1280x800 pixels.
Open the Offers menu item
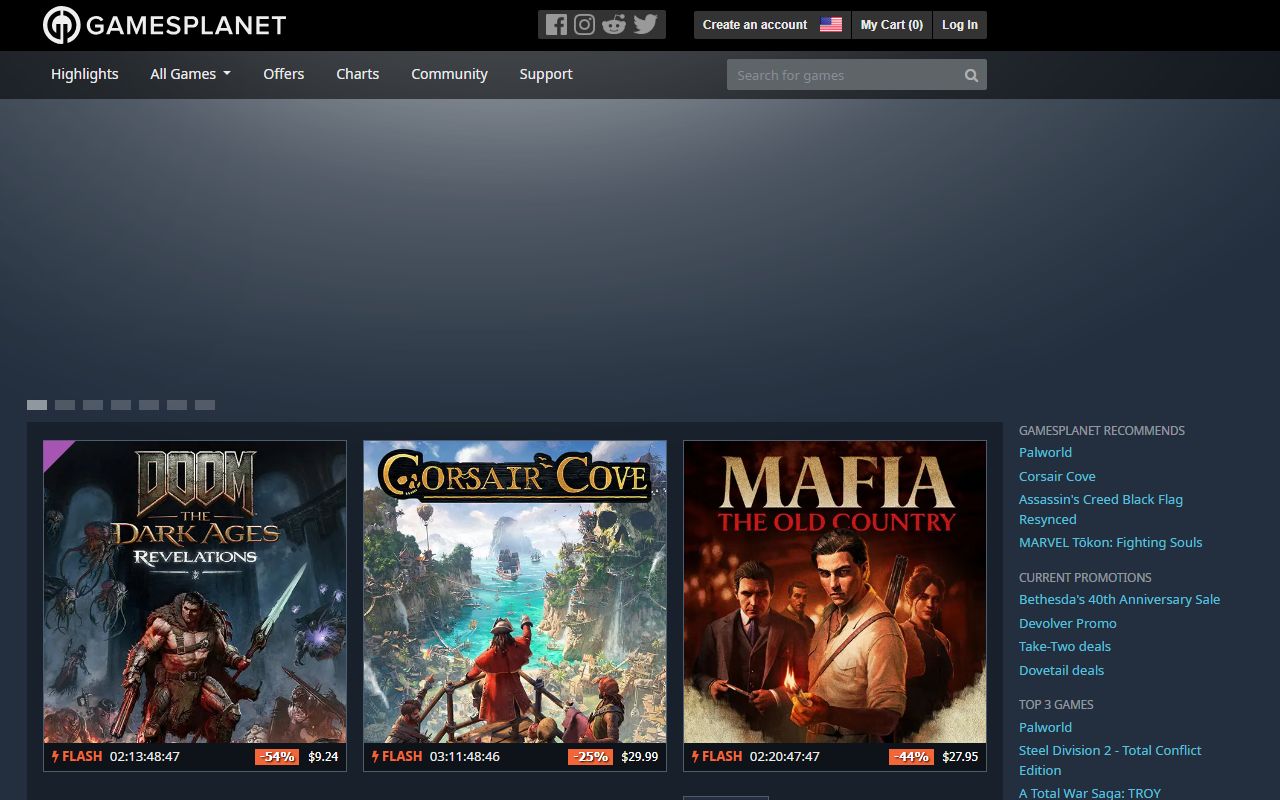coord(284,74)
